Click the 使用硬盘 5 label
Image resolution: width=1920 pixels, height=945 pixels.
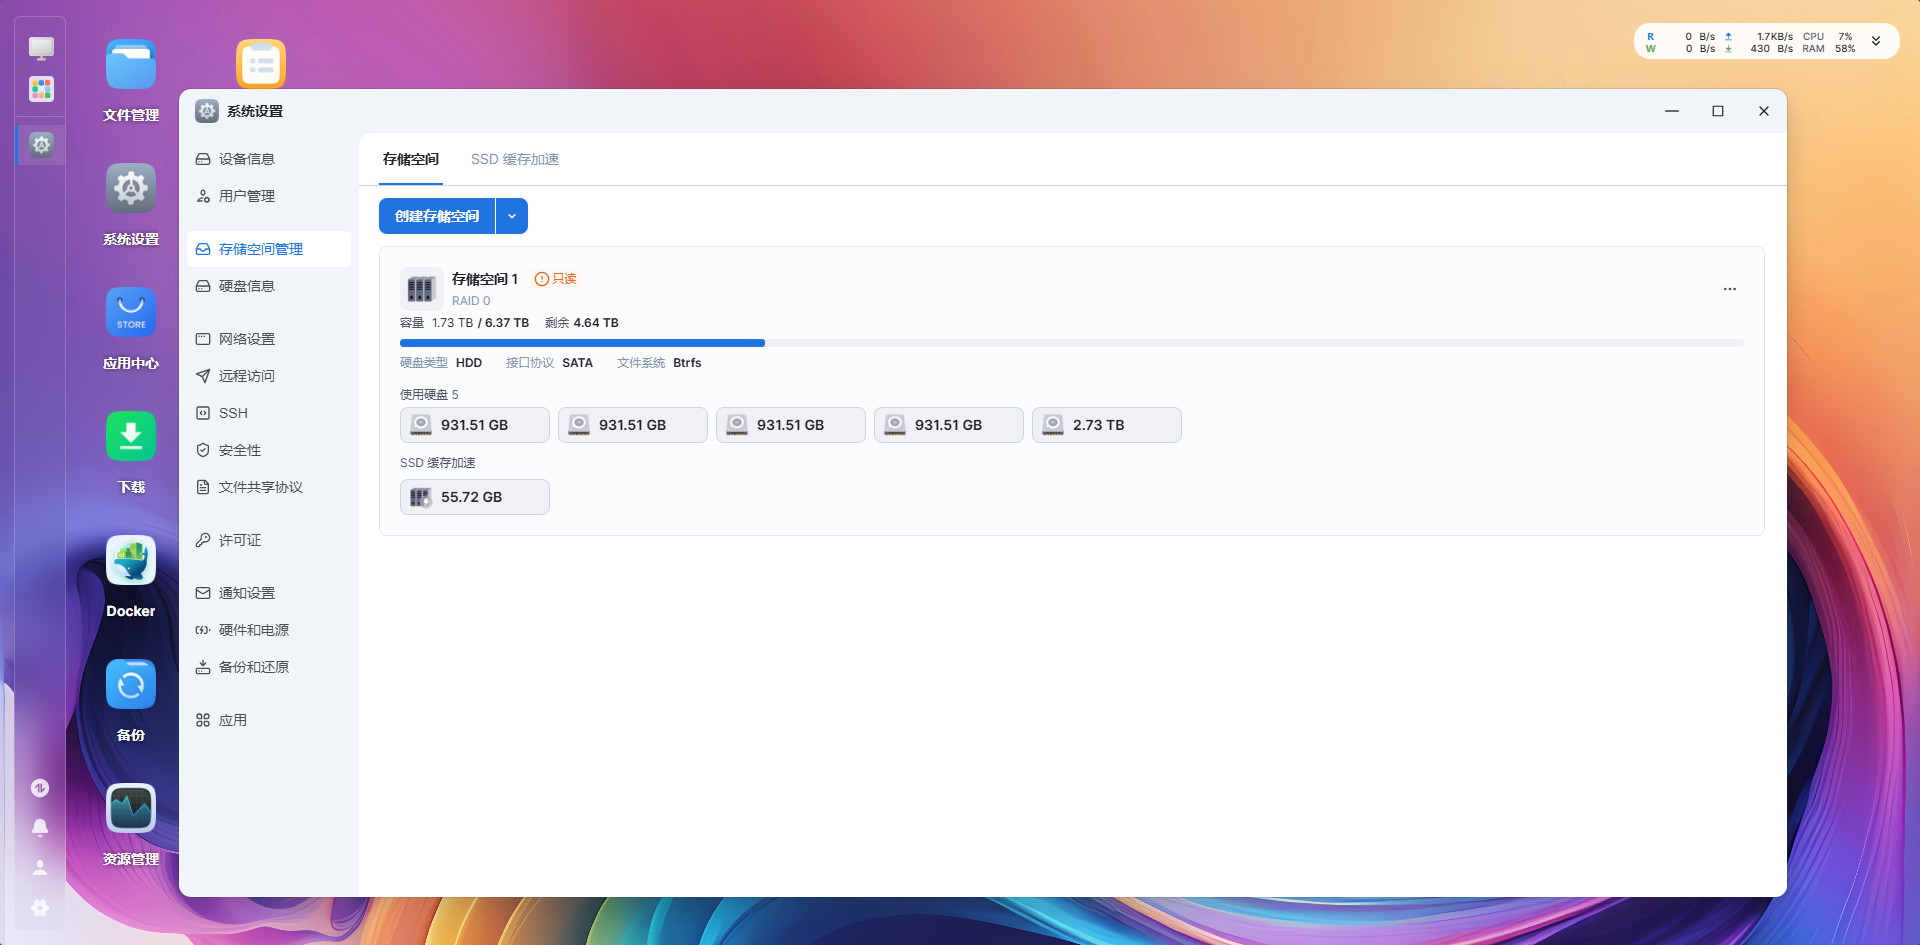coord(429,395)
